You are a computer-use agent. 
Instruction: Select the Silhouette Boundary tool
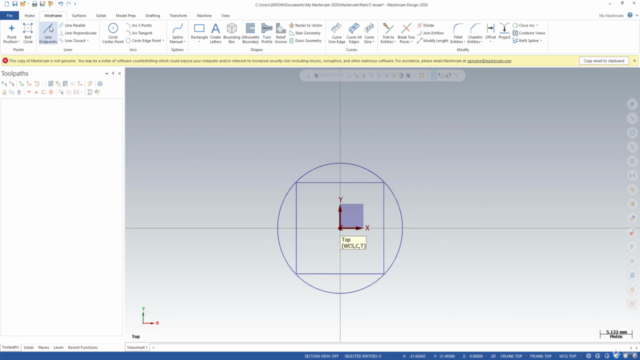point(250,33)
